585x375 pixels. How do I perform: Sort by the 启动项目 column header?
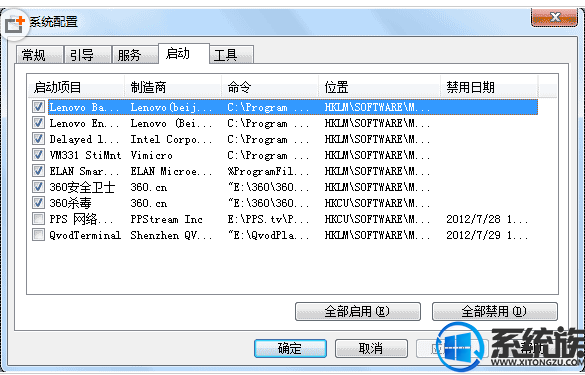click(x=76, y=88)
